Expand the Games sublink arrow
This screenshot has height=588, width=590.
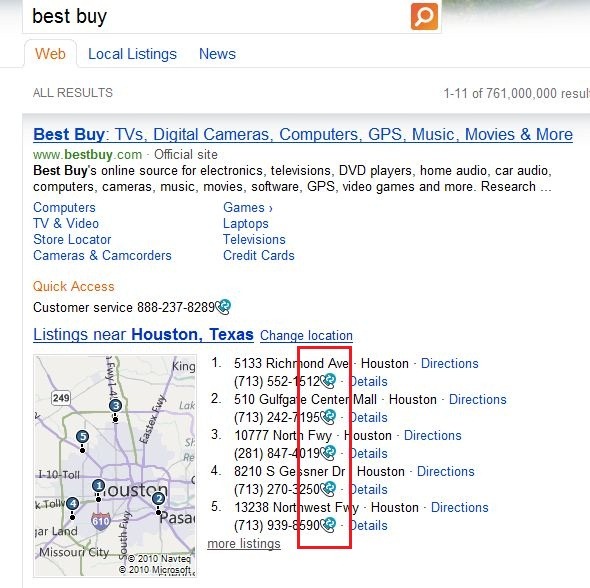pos(271,208)
